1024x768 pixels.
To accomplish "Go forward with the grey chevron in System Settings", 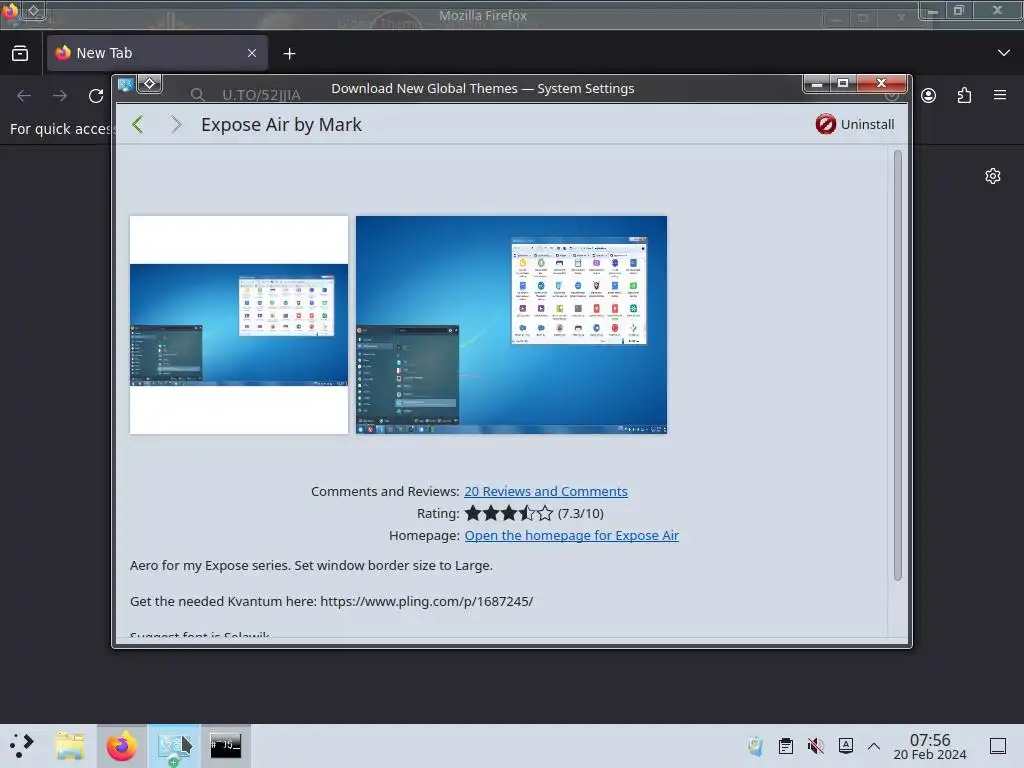I will coord(176,124).
